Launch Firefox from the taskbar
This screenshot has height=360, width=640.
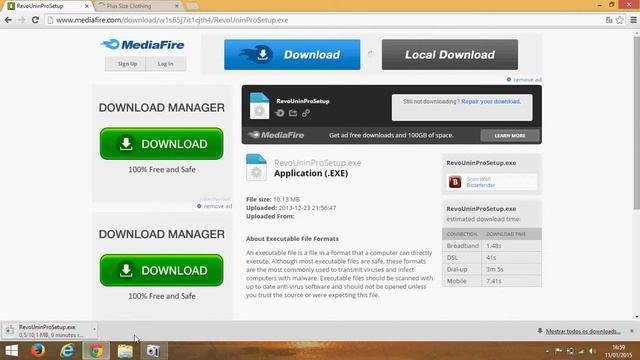[x=38, y=351]
